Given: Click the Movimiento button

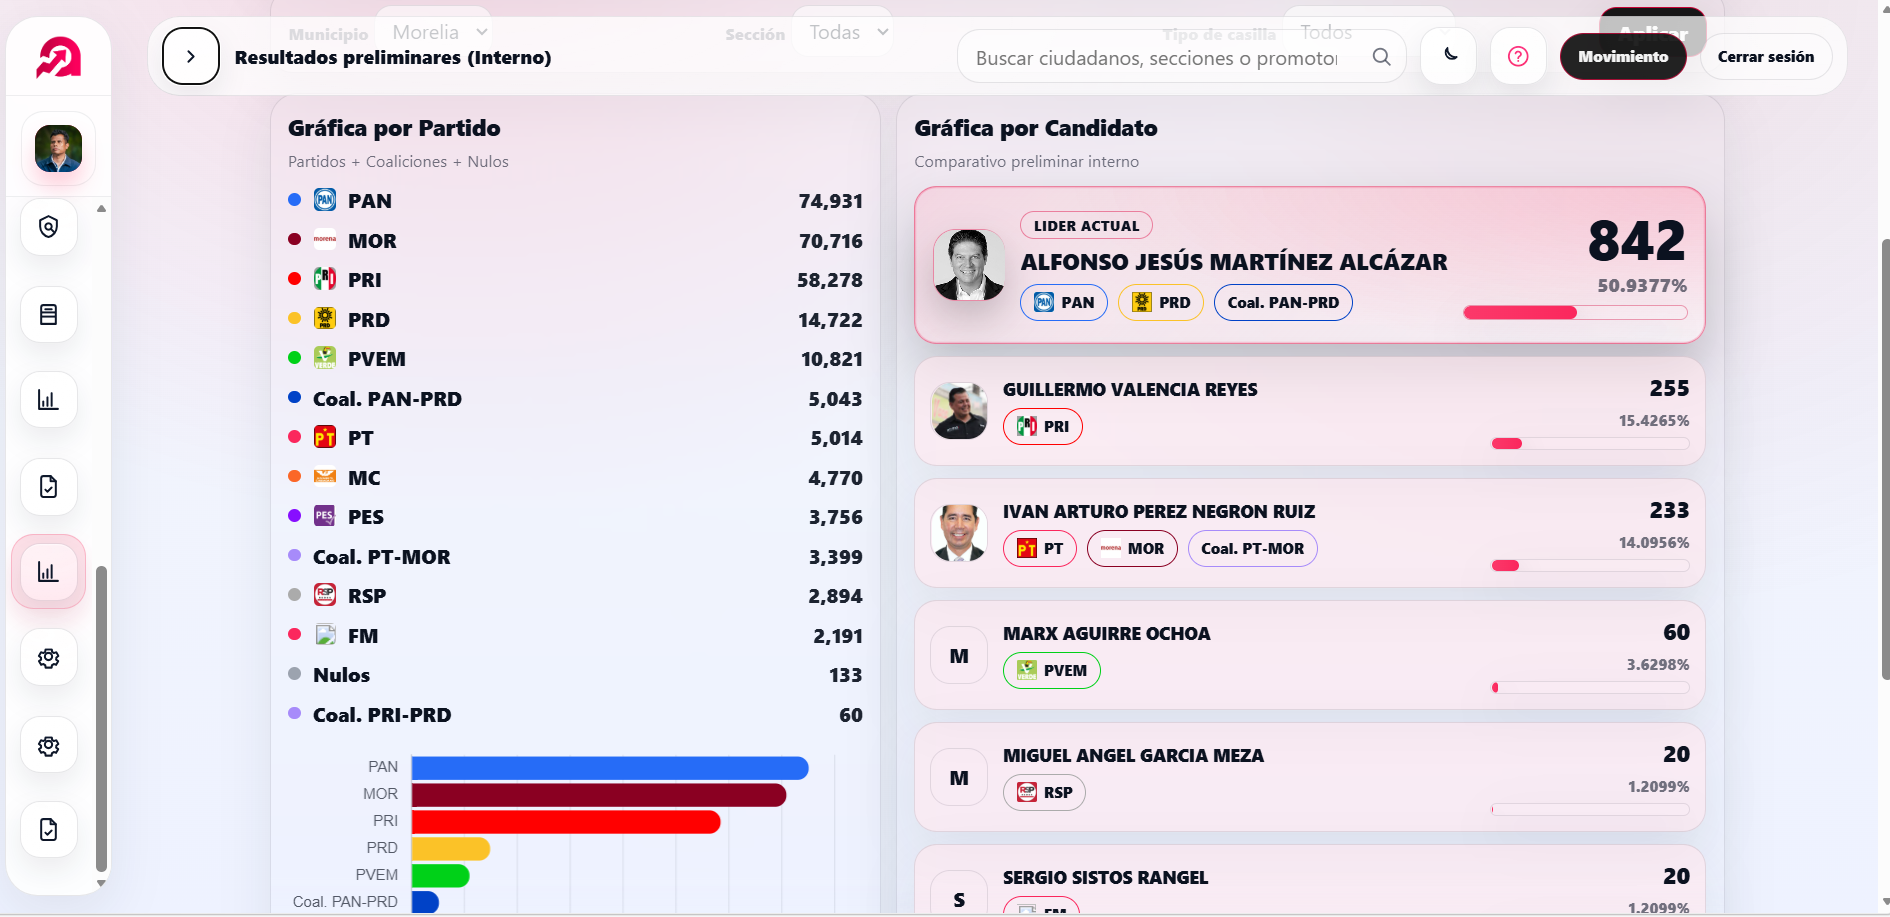Looking at the screenshot, I should (1622, 57).
